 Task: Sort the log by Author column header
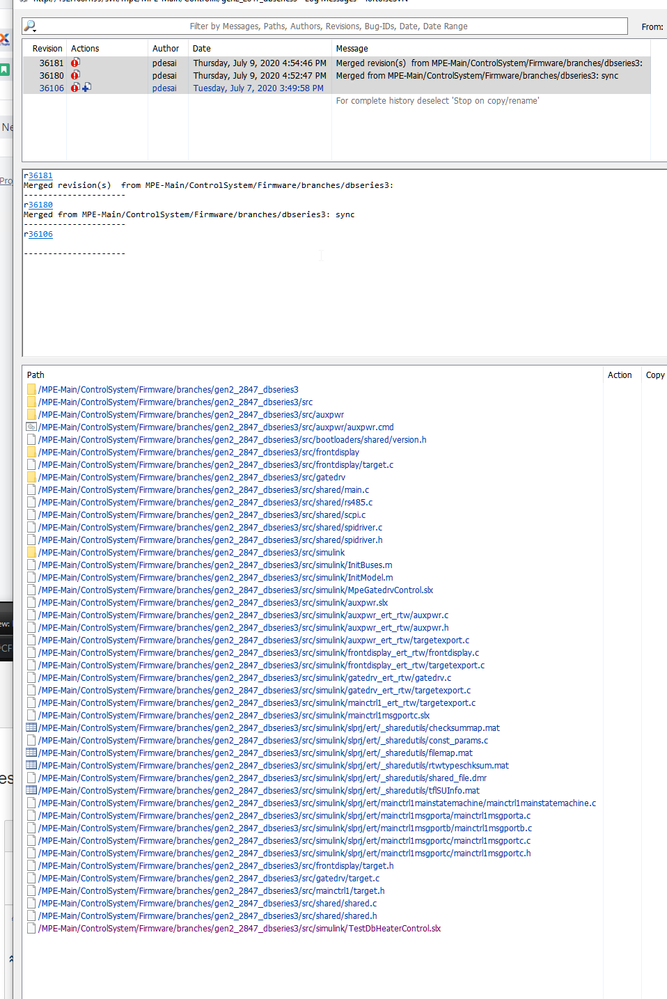[168, 48]
